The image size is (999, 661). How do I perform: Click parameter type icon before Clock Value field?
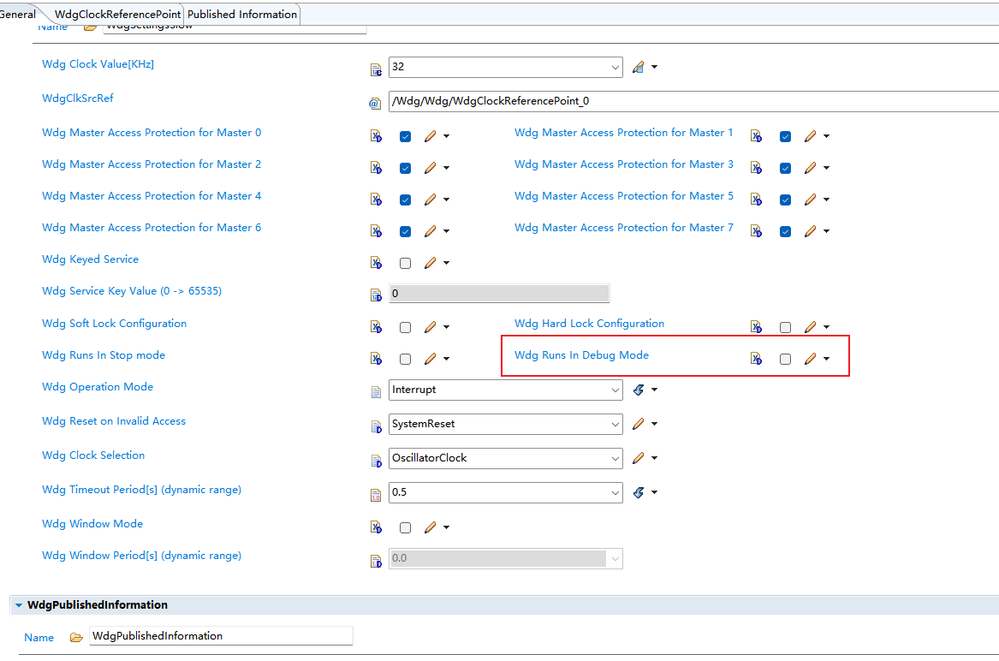(376, 69)
